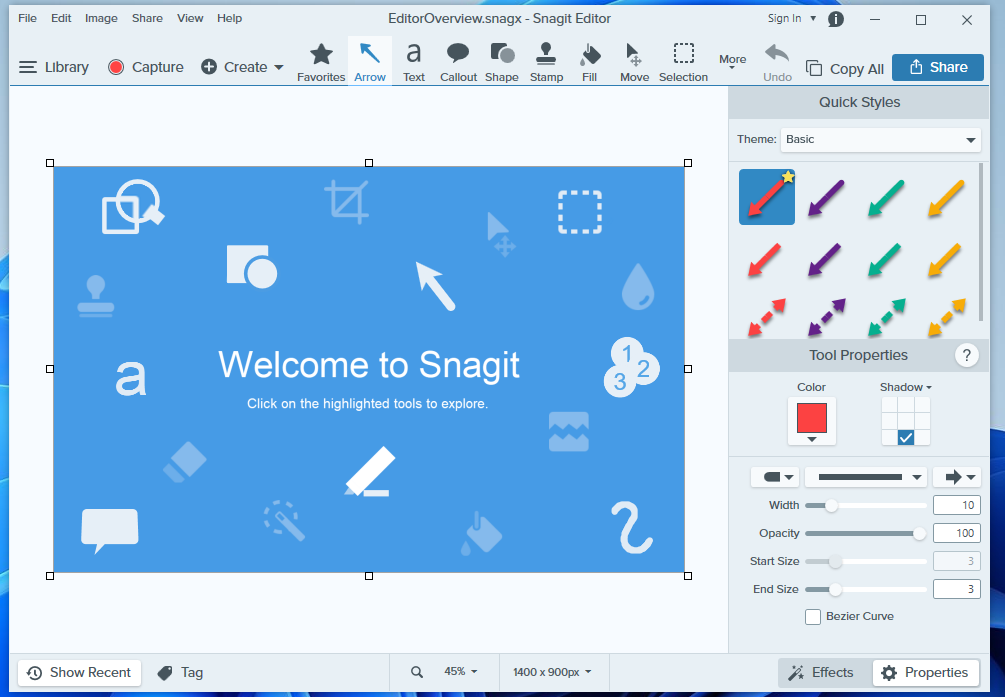Choose the green dashed double arrow style
This screenshot has width=1005, height=697.
[x=886, y=317]
